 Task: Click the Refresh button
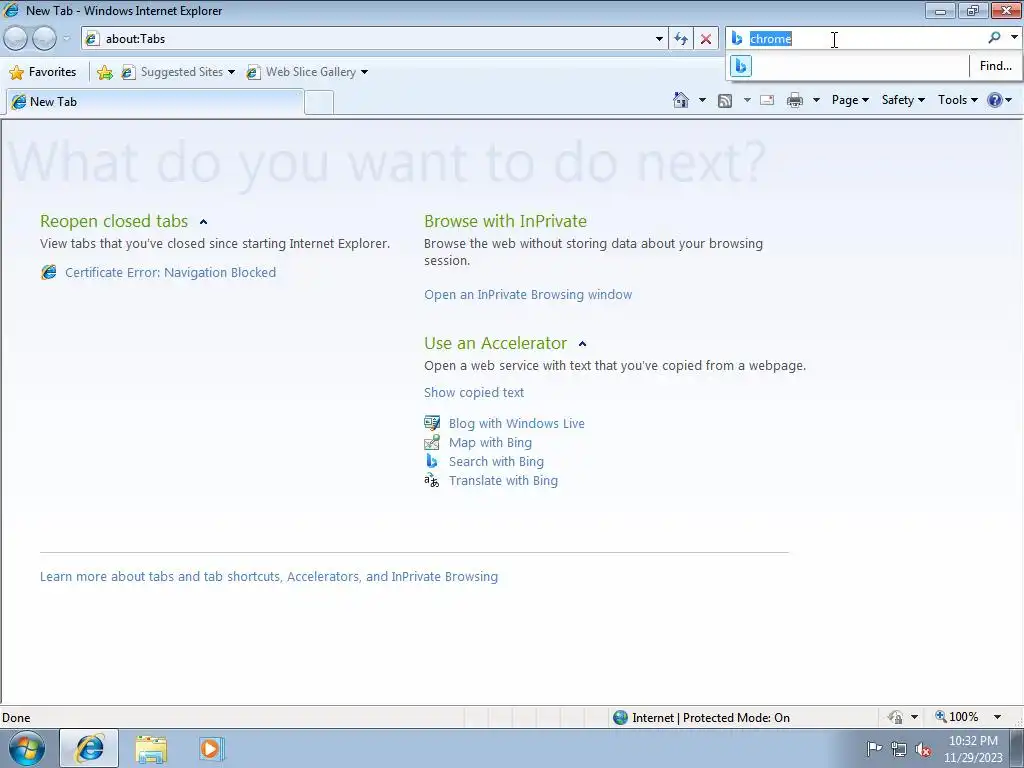click(x=680, y=39)
